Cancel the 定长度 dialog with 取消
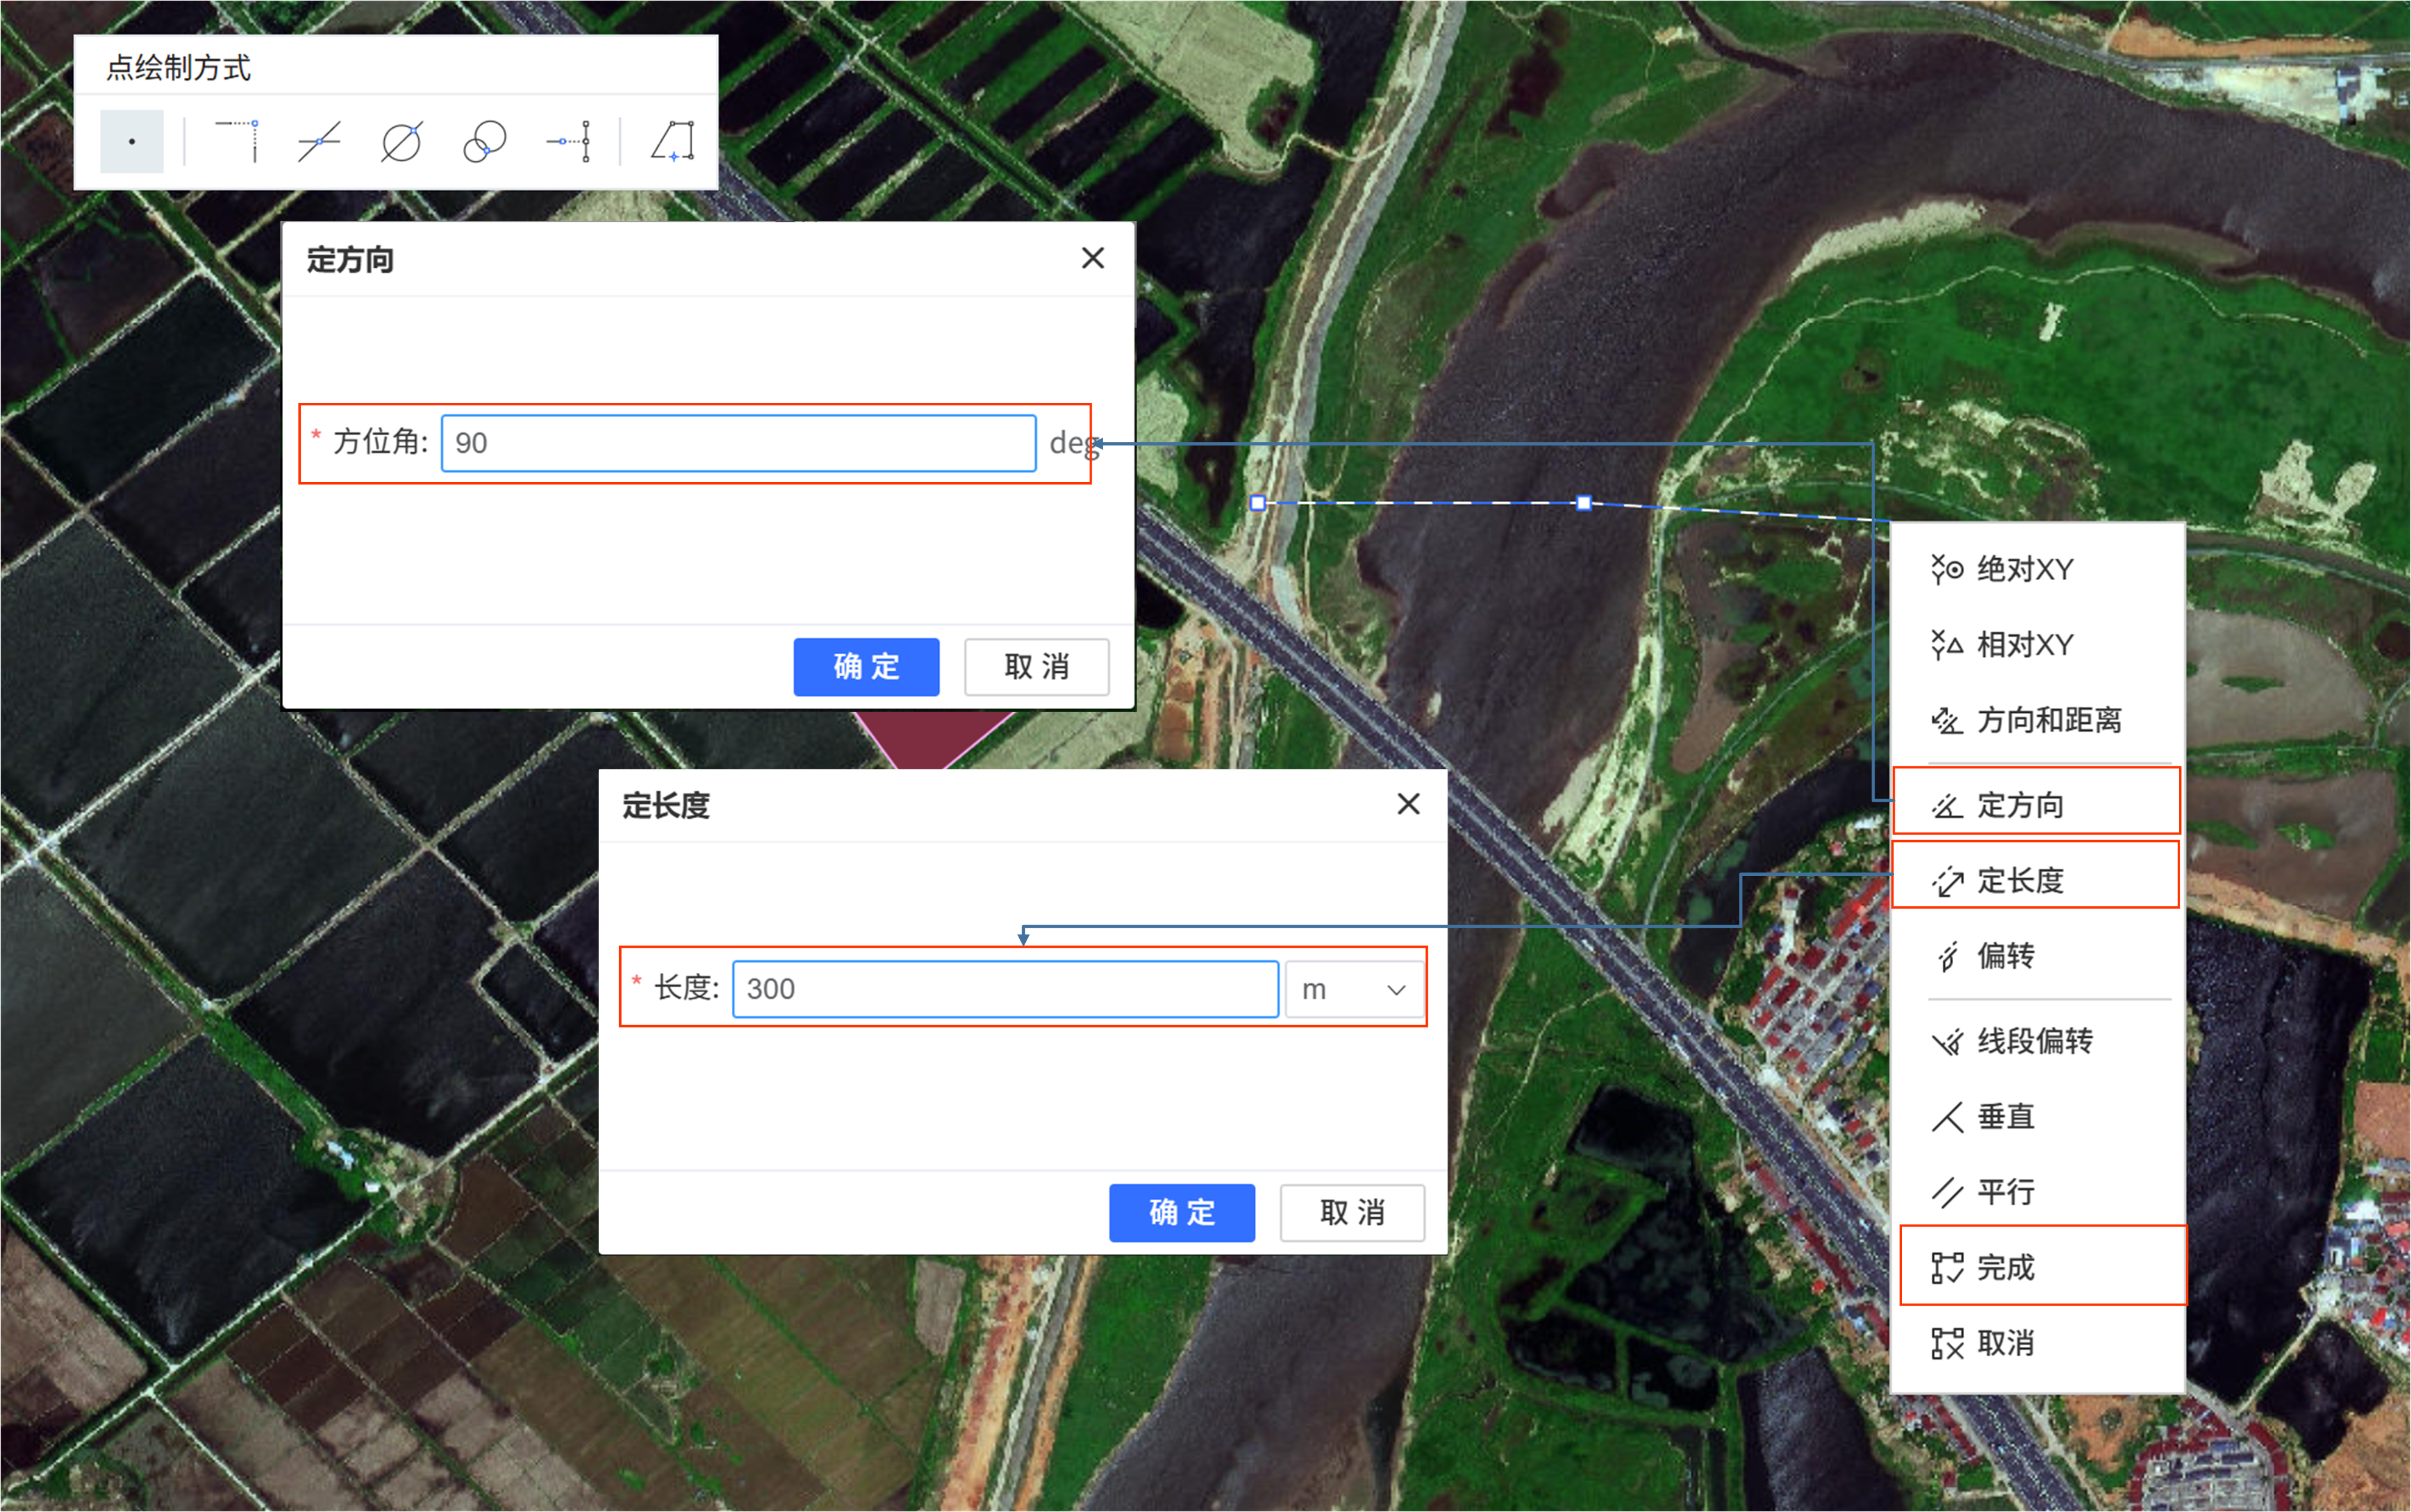The height and width of the screenshot is (1512, 2411). point(1351,1212)
